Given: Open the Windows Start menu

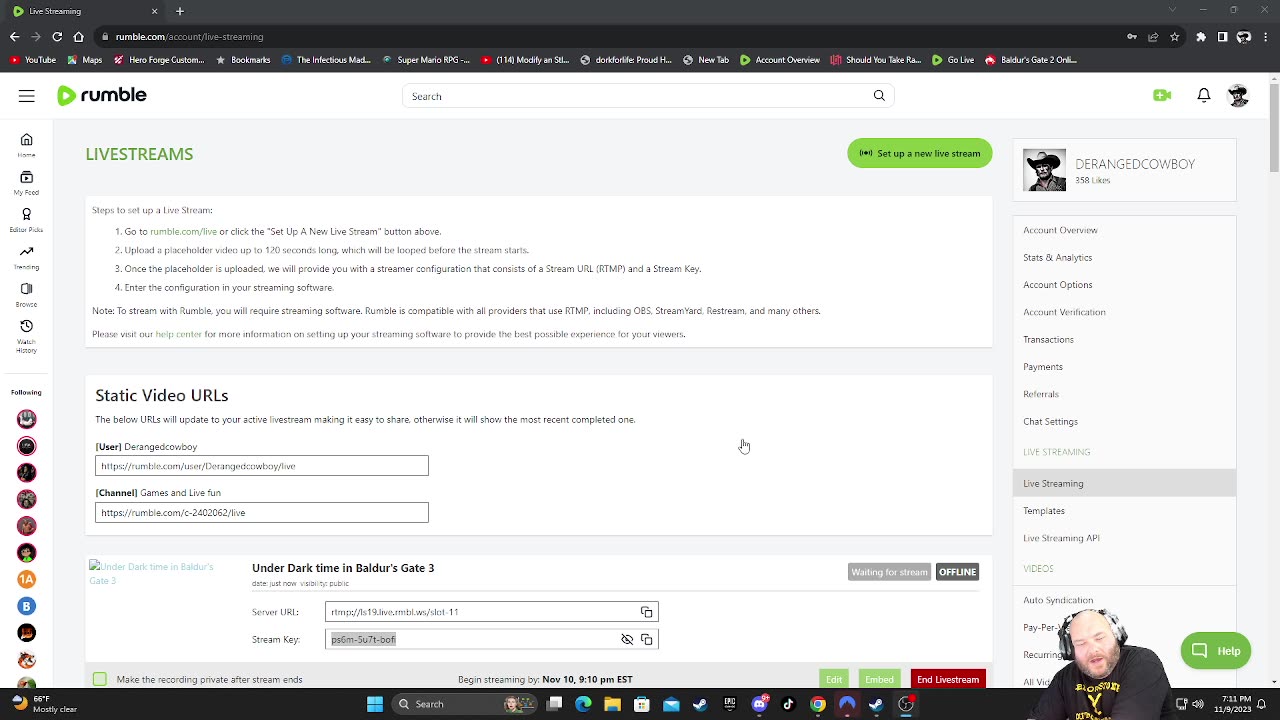Looking at the screenshot, I should (375, 704).
